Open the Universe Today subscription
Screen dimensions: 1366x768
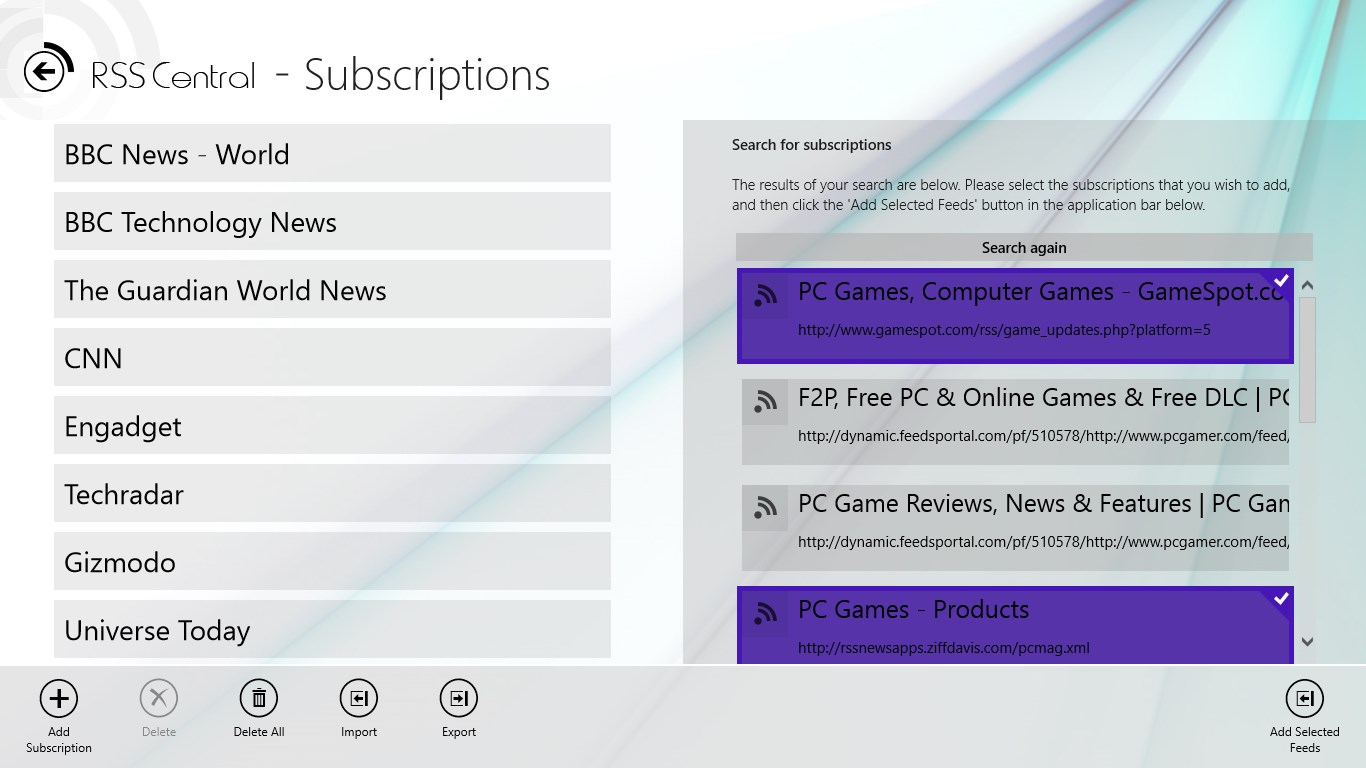(332, 630)
